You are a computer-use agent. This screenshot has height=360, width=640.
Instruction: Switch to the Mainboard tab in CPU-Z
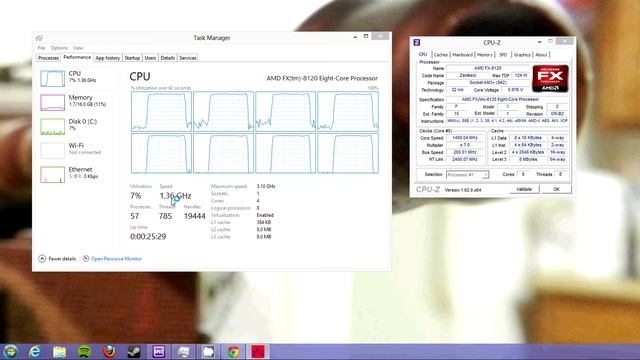[462, 55]
